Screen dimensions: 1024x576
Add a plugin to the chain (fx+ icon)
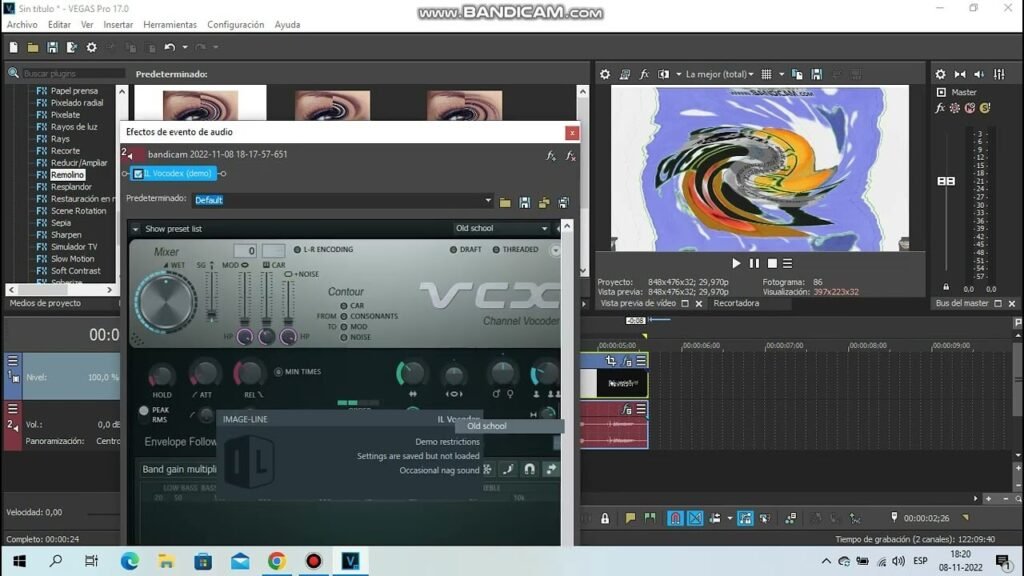(551, 155)
